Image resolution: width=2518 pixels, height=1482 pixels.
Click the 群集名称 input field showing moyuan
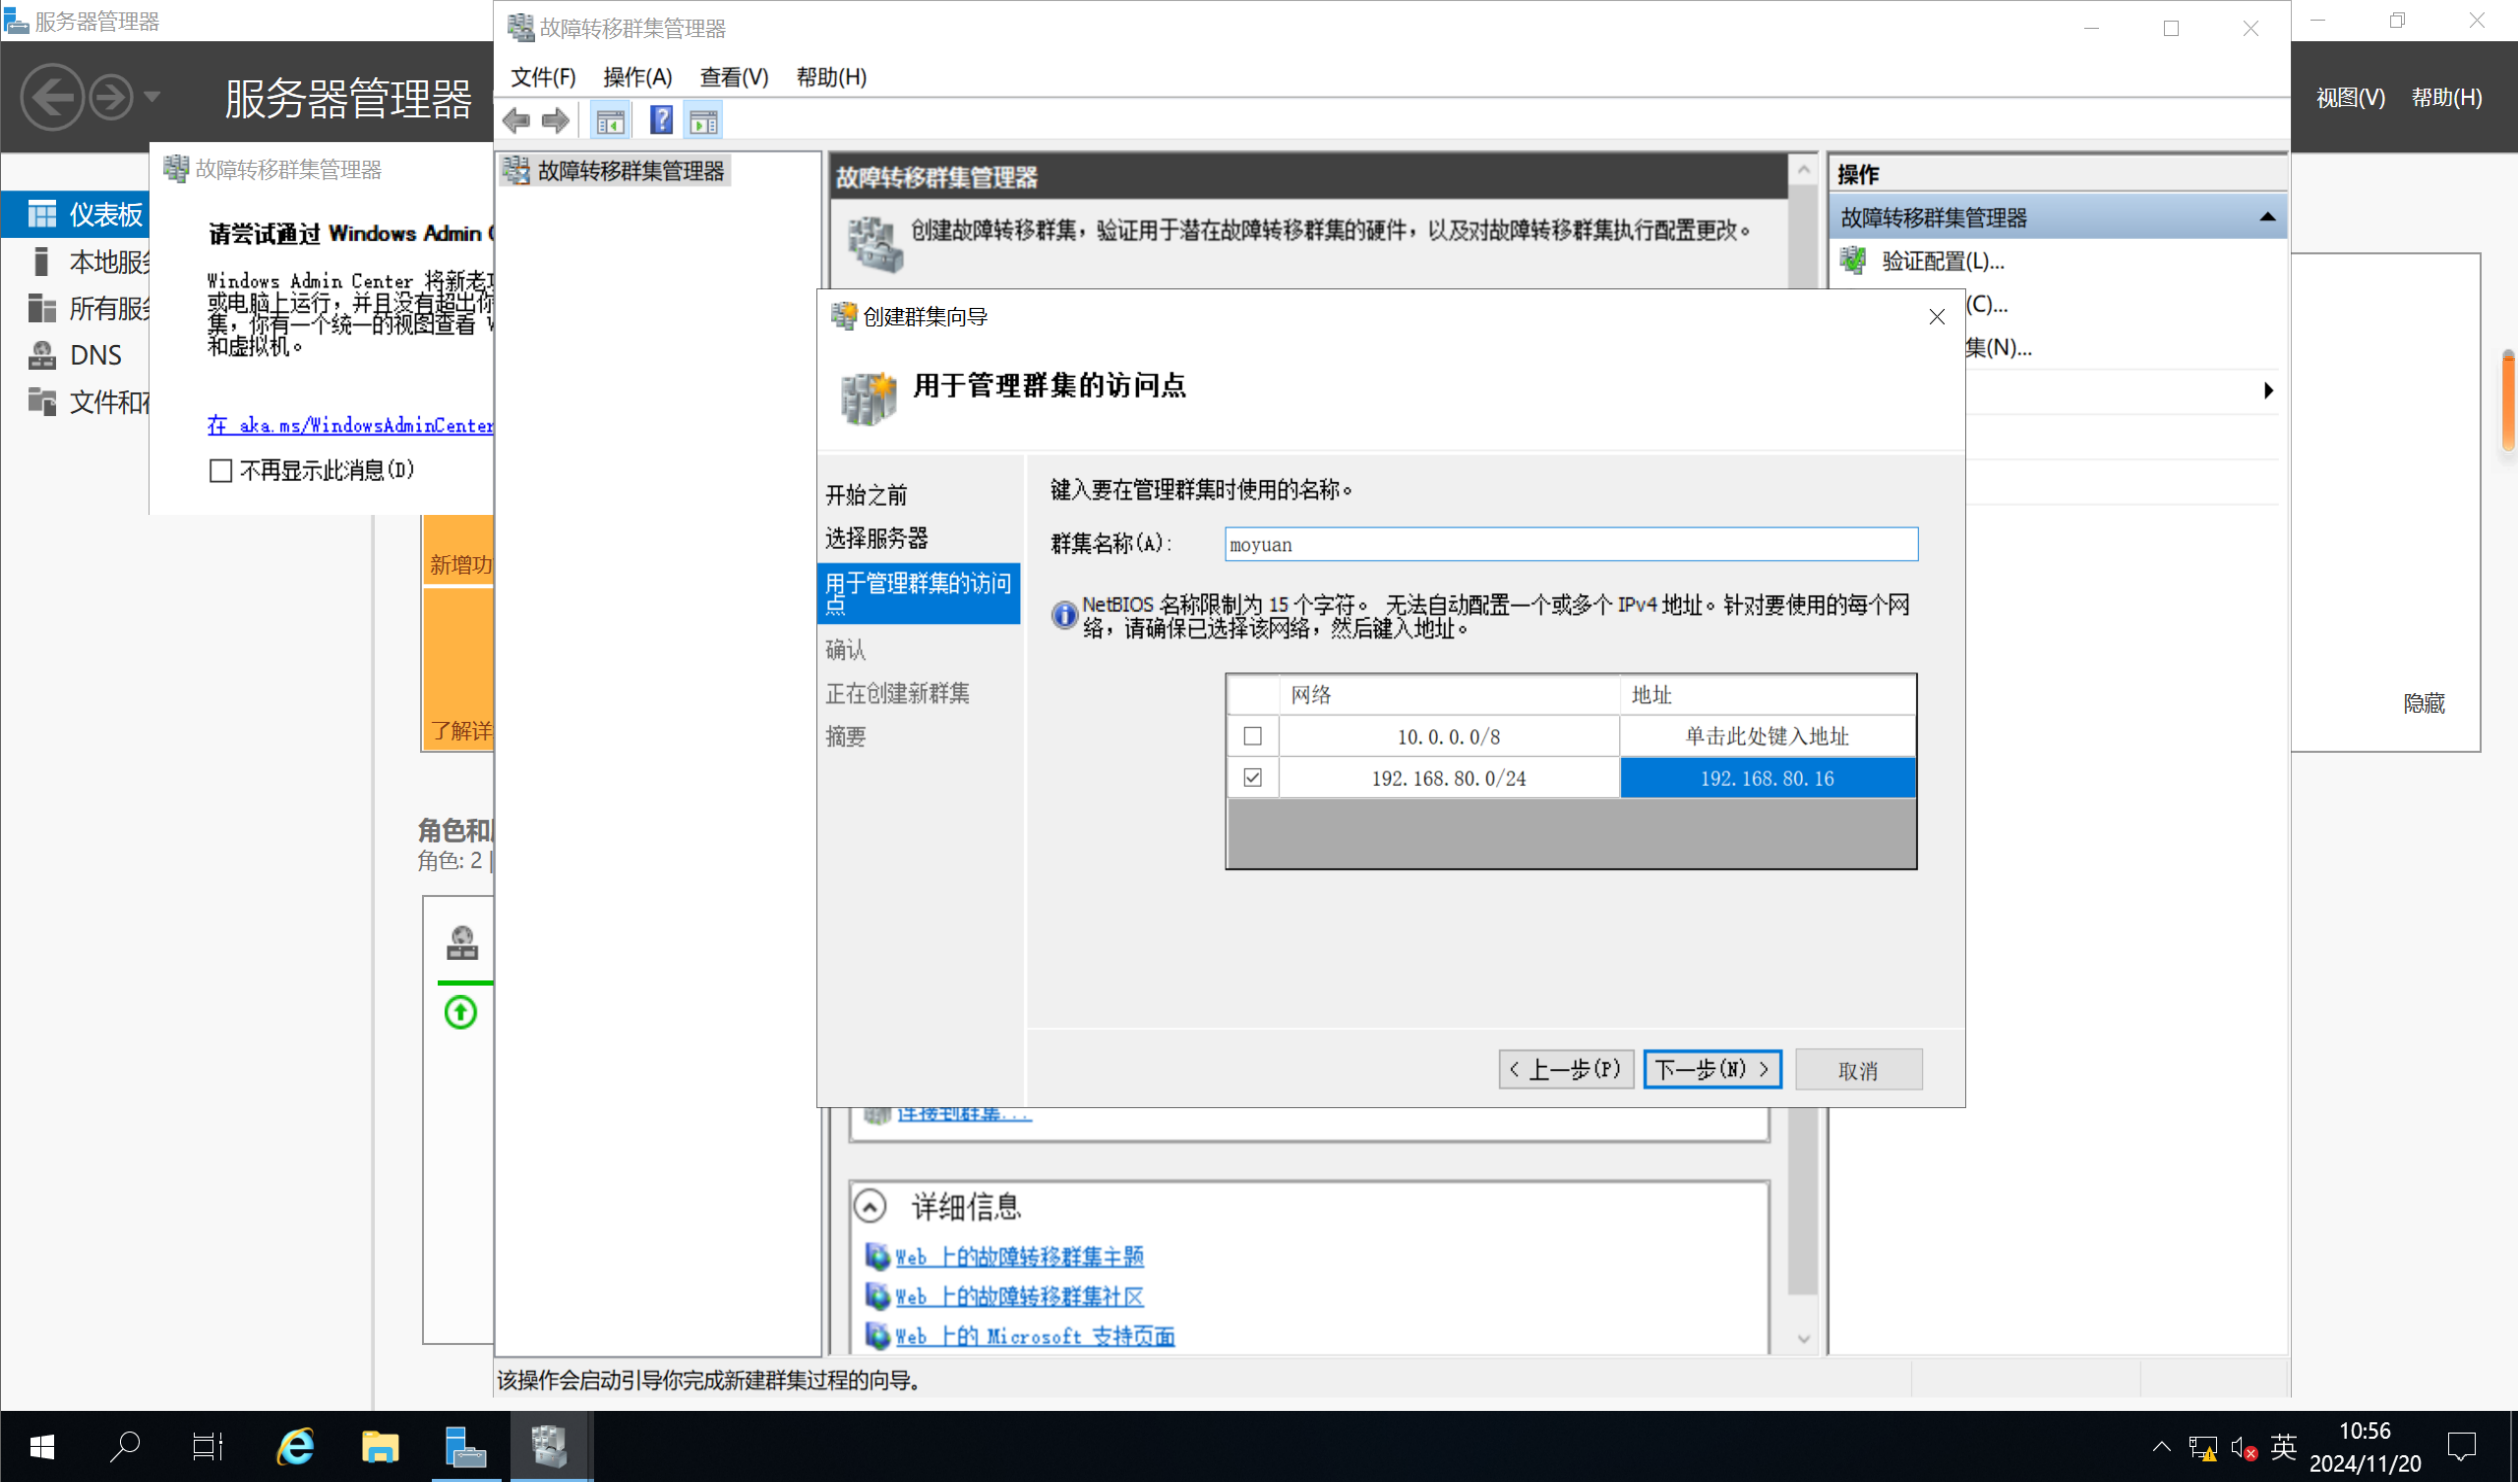tap(1568, 544)
